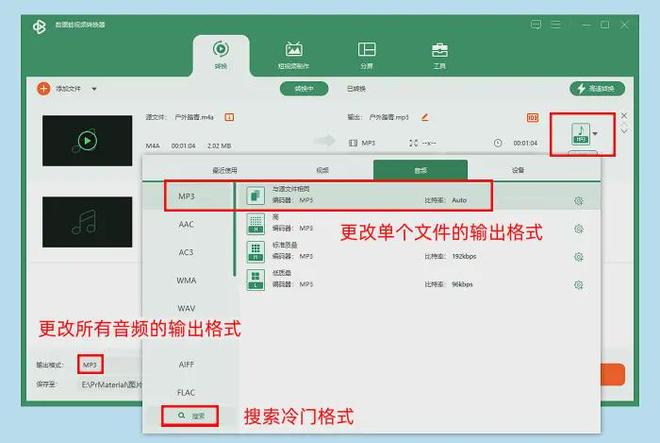Expand the arrow beside the music-note format icon

[595, 133]
